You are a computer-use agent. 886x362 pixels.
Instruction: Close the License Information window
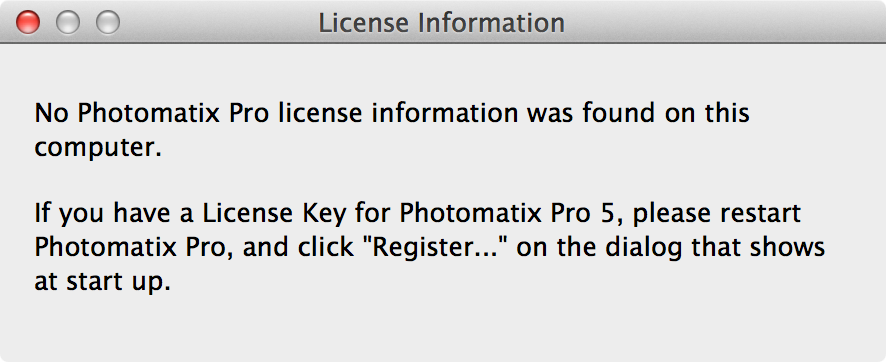click(27, 23)
